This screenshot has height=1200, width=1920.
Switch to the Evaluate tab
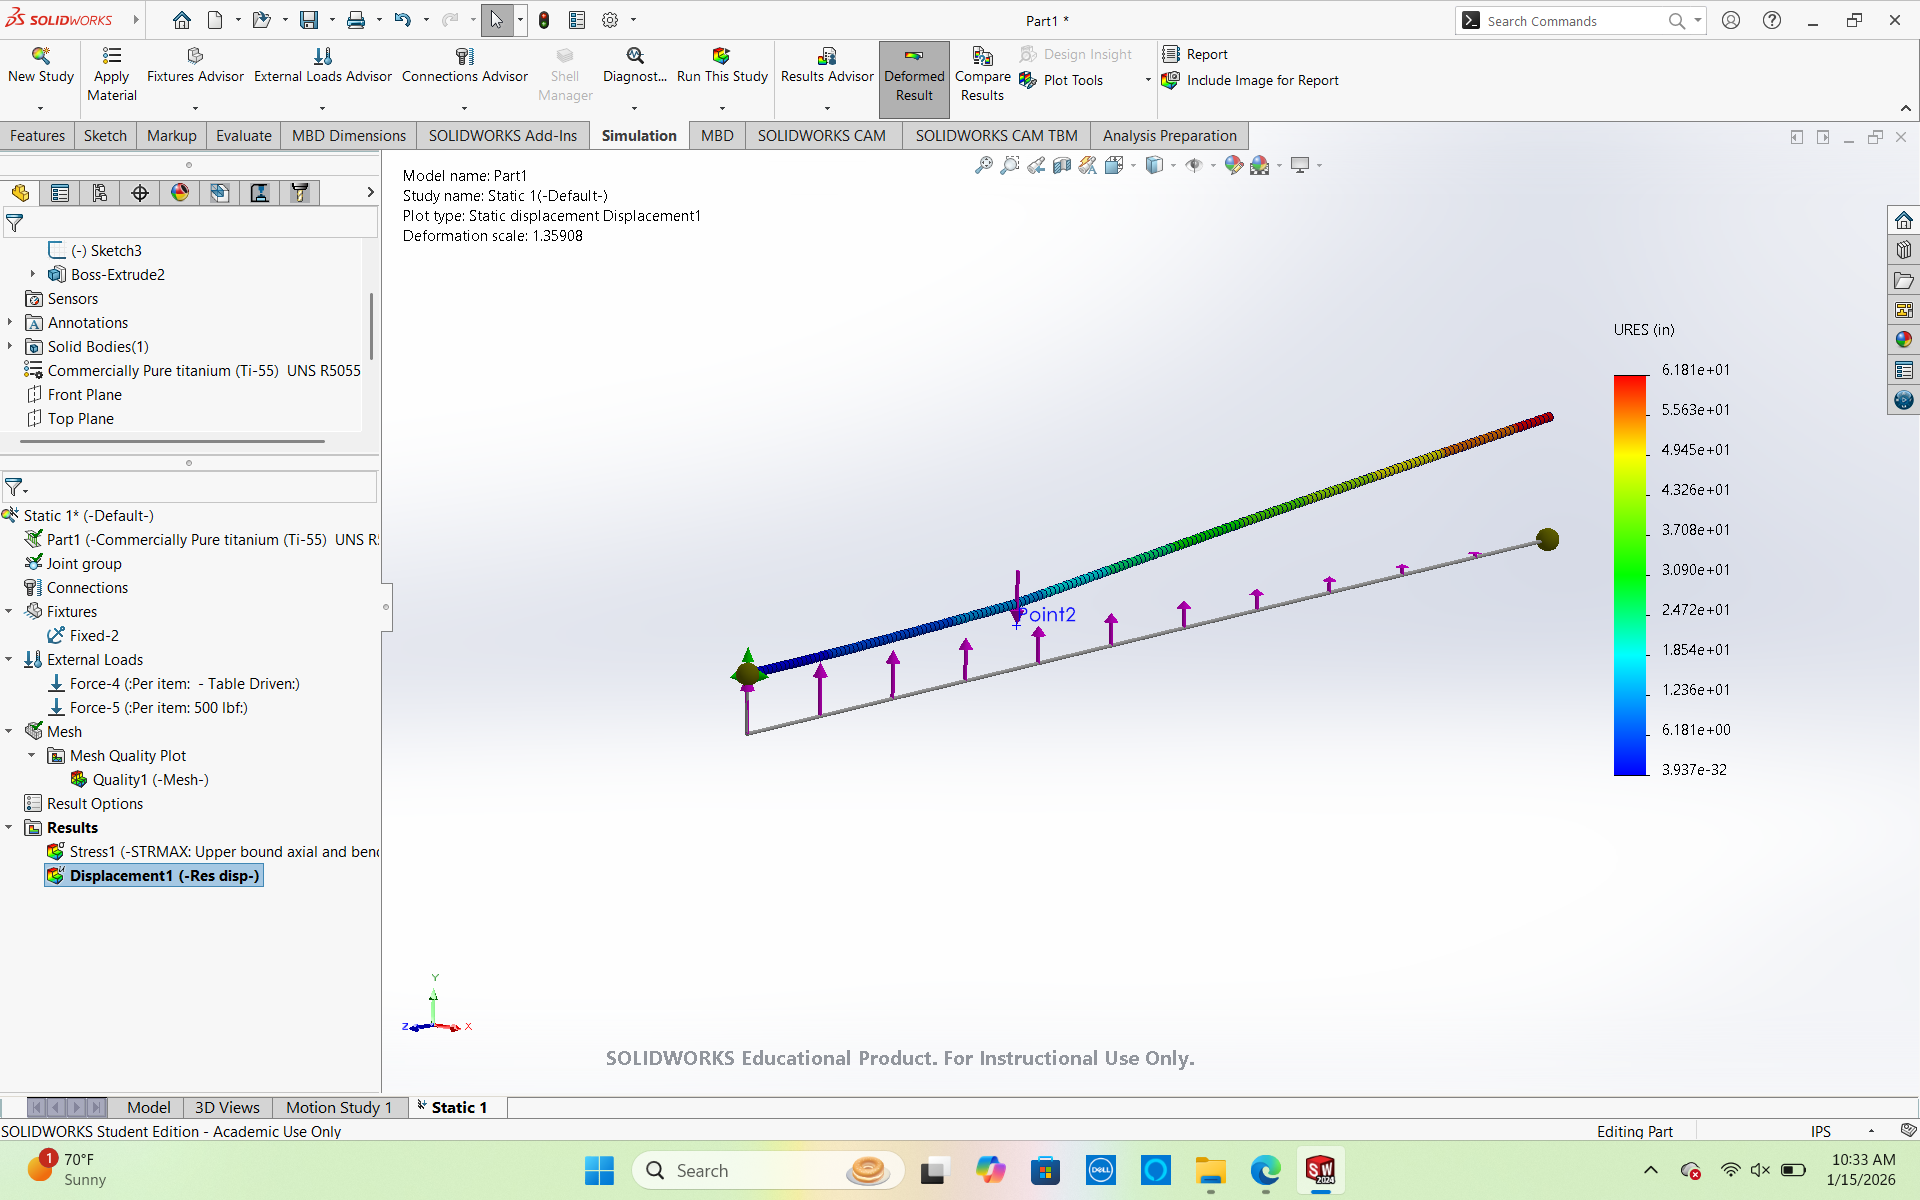click(243, 136)
